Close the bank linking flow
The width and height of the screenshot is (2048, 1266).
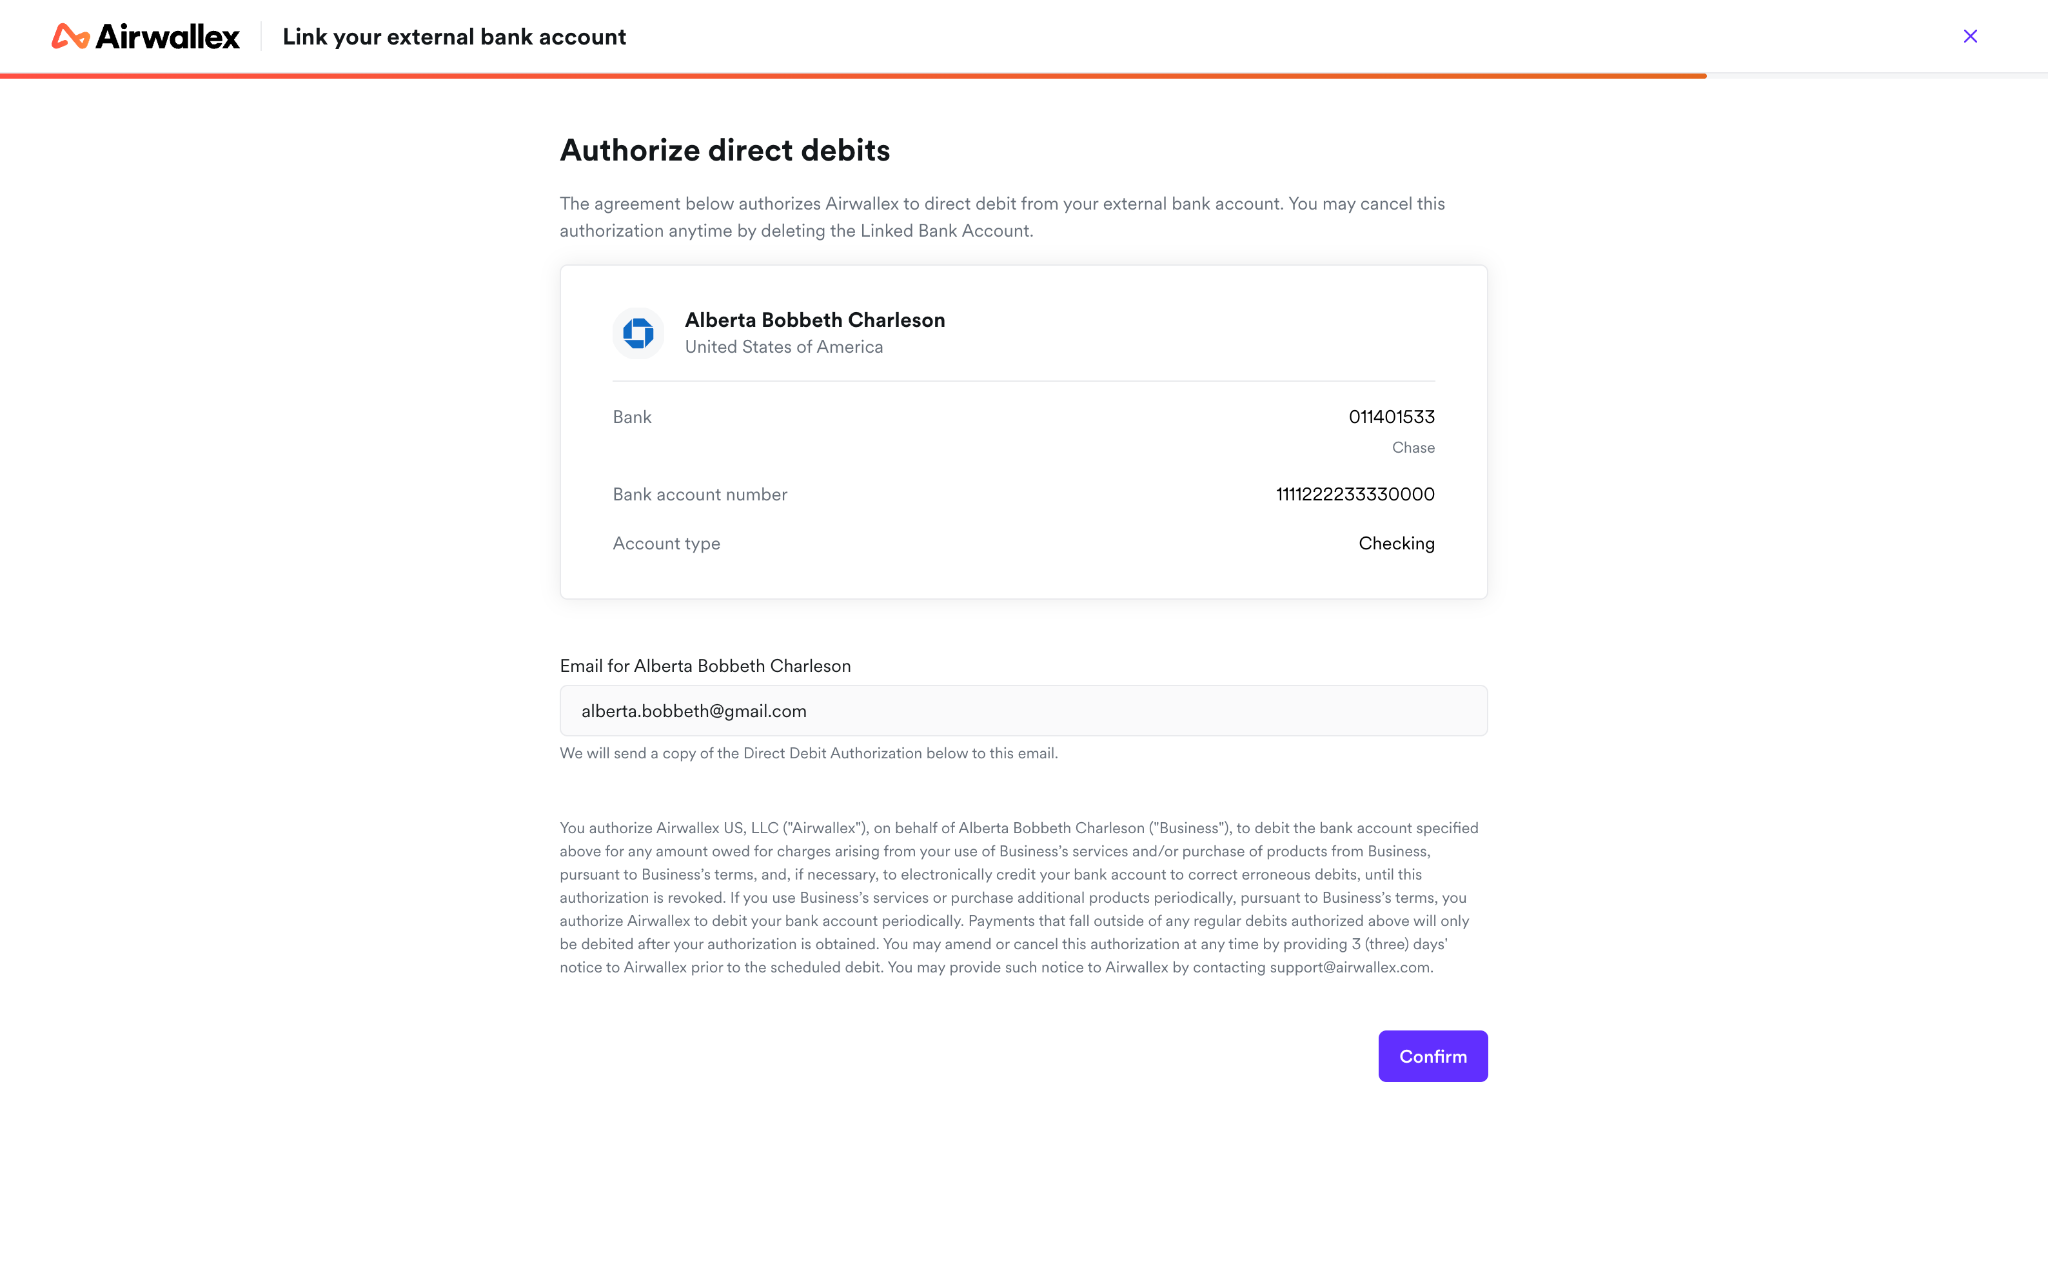[x=1970, y=37]
